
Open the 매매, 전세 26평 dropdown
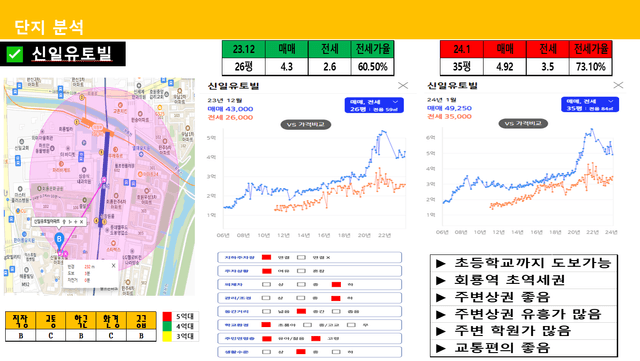coord(374,105)
